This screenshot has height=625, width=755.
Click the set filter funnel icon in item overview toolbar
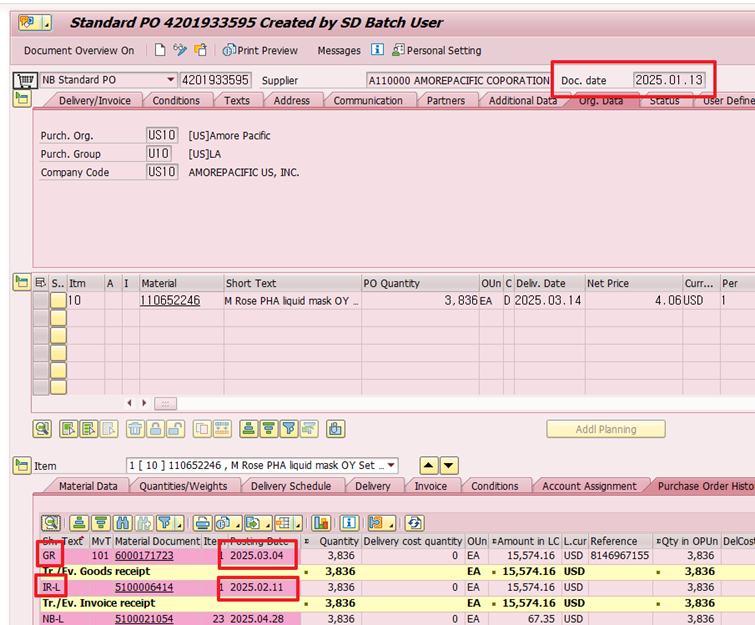(x=289, y=429)
